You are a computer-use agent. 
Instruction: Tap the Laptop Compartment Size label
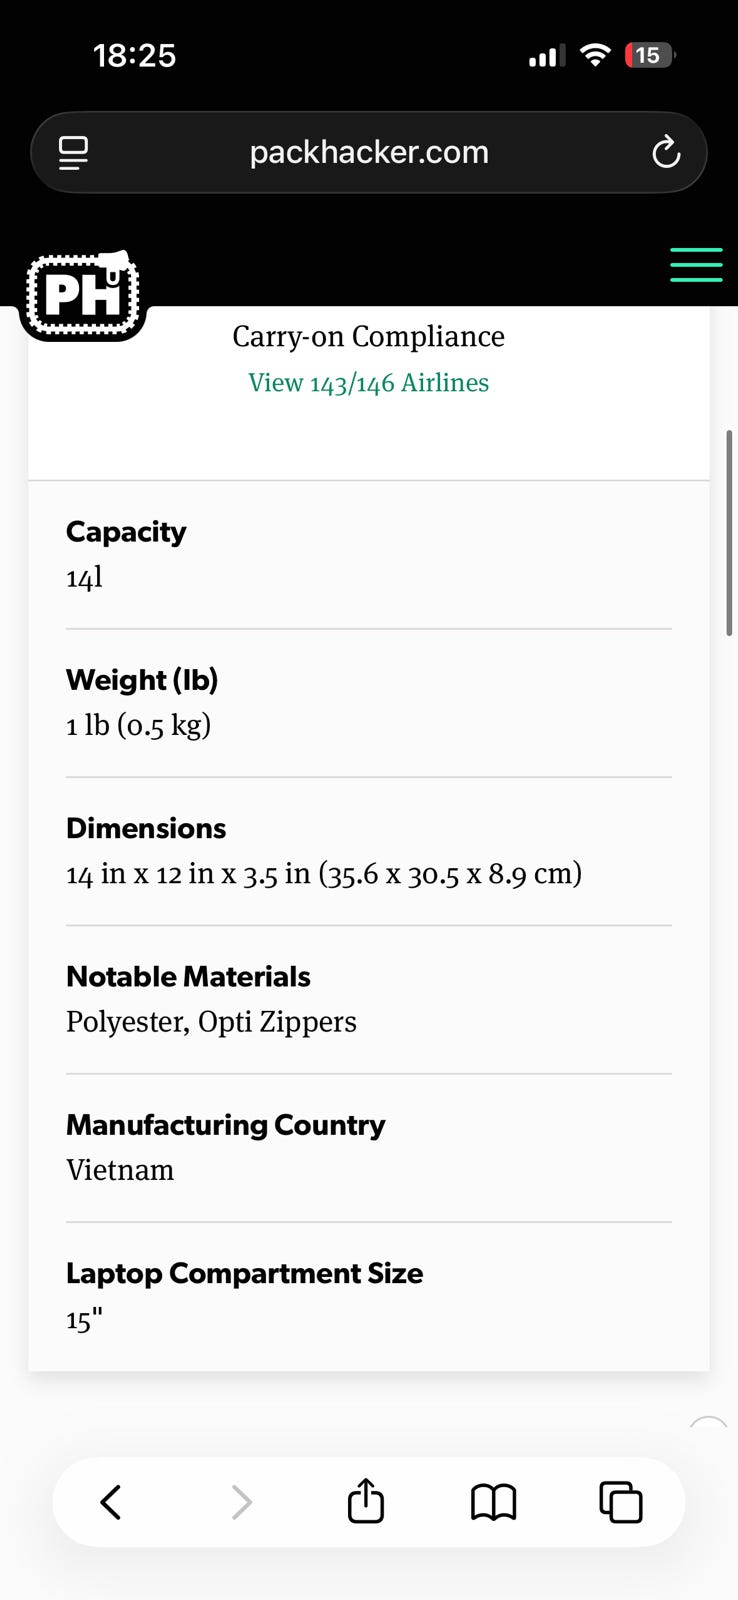pyautogui.click(x=244, y=1273)
